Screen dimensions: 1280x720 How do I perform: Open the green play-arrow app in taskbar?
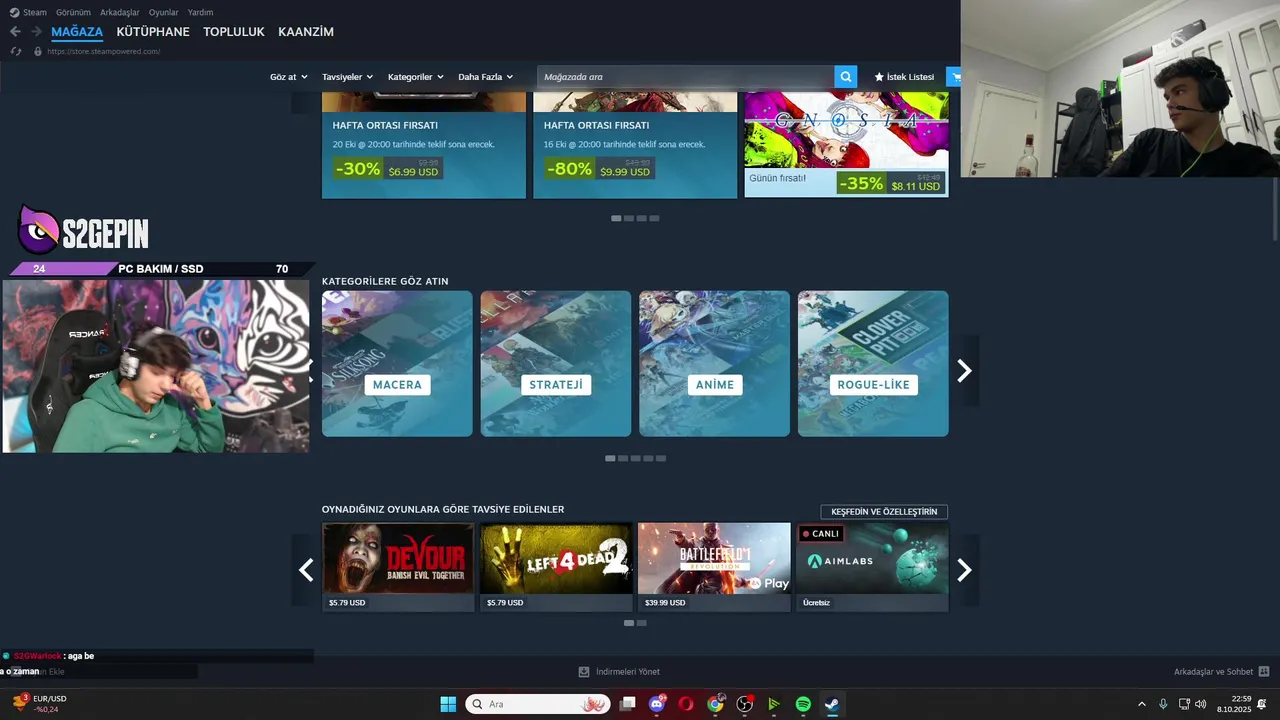(x=773, y=704)
